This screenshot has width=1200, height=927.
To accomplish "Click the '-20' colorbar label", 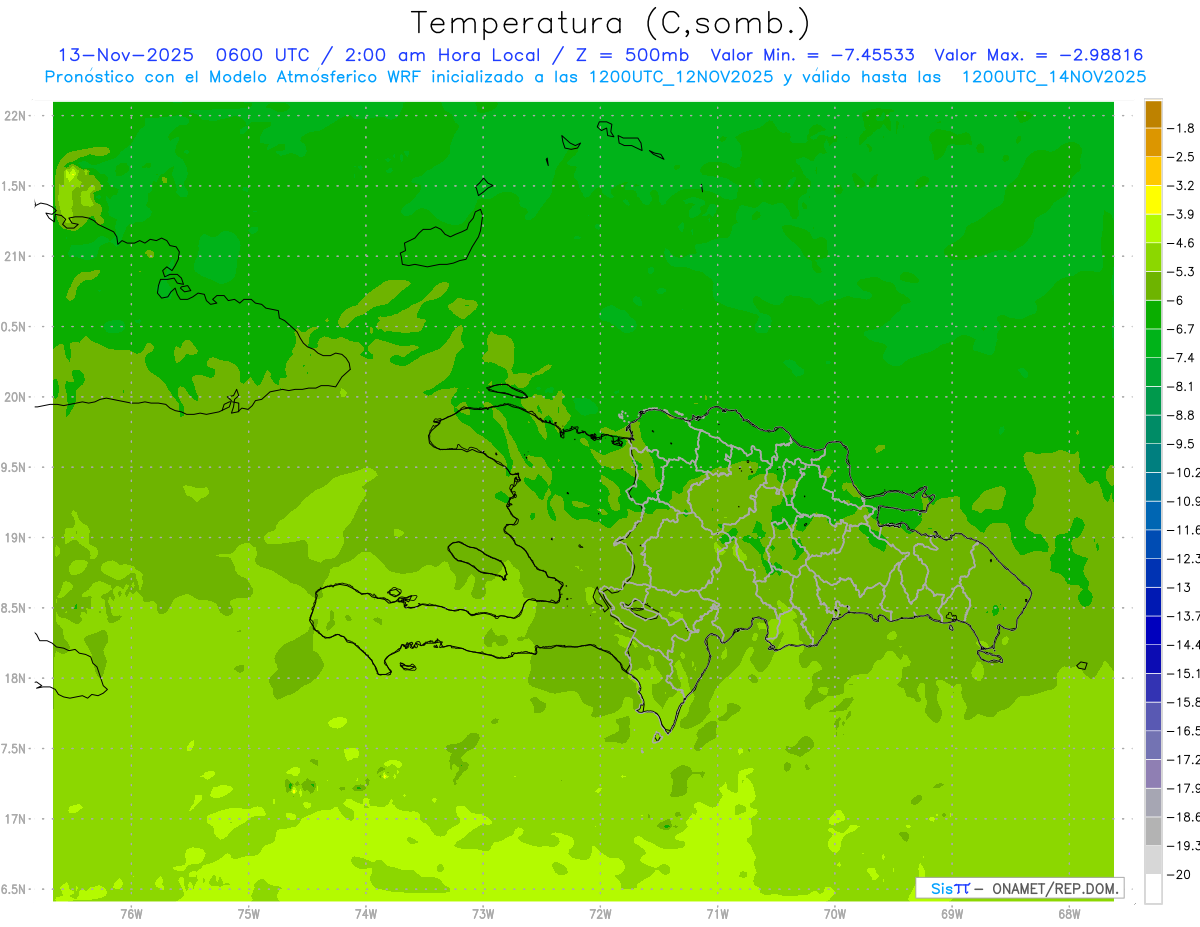I will 1179,875.
